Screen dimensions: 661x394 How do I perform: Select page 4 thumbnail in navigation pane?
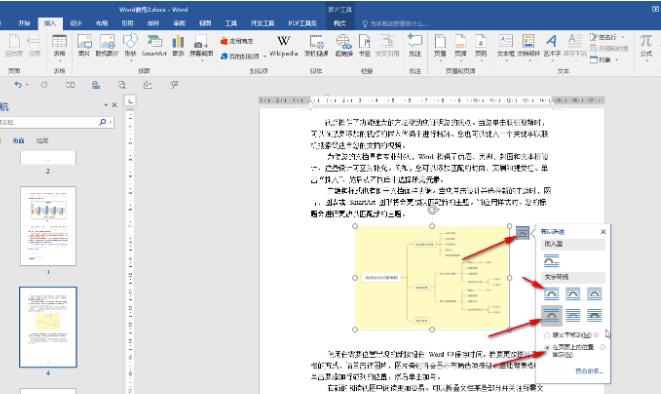click(x=48, y=327)
